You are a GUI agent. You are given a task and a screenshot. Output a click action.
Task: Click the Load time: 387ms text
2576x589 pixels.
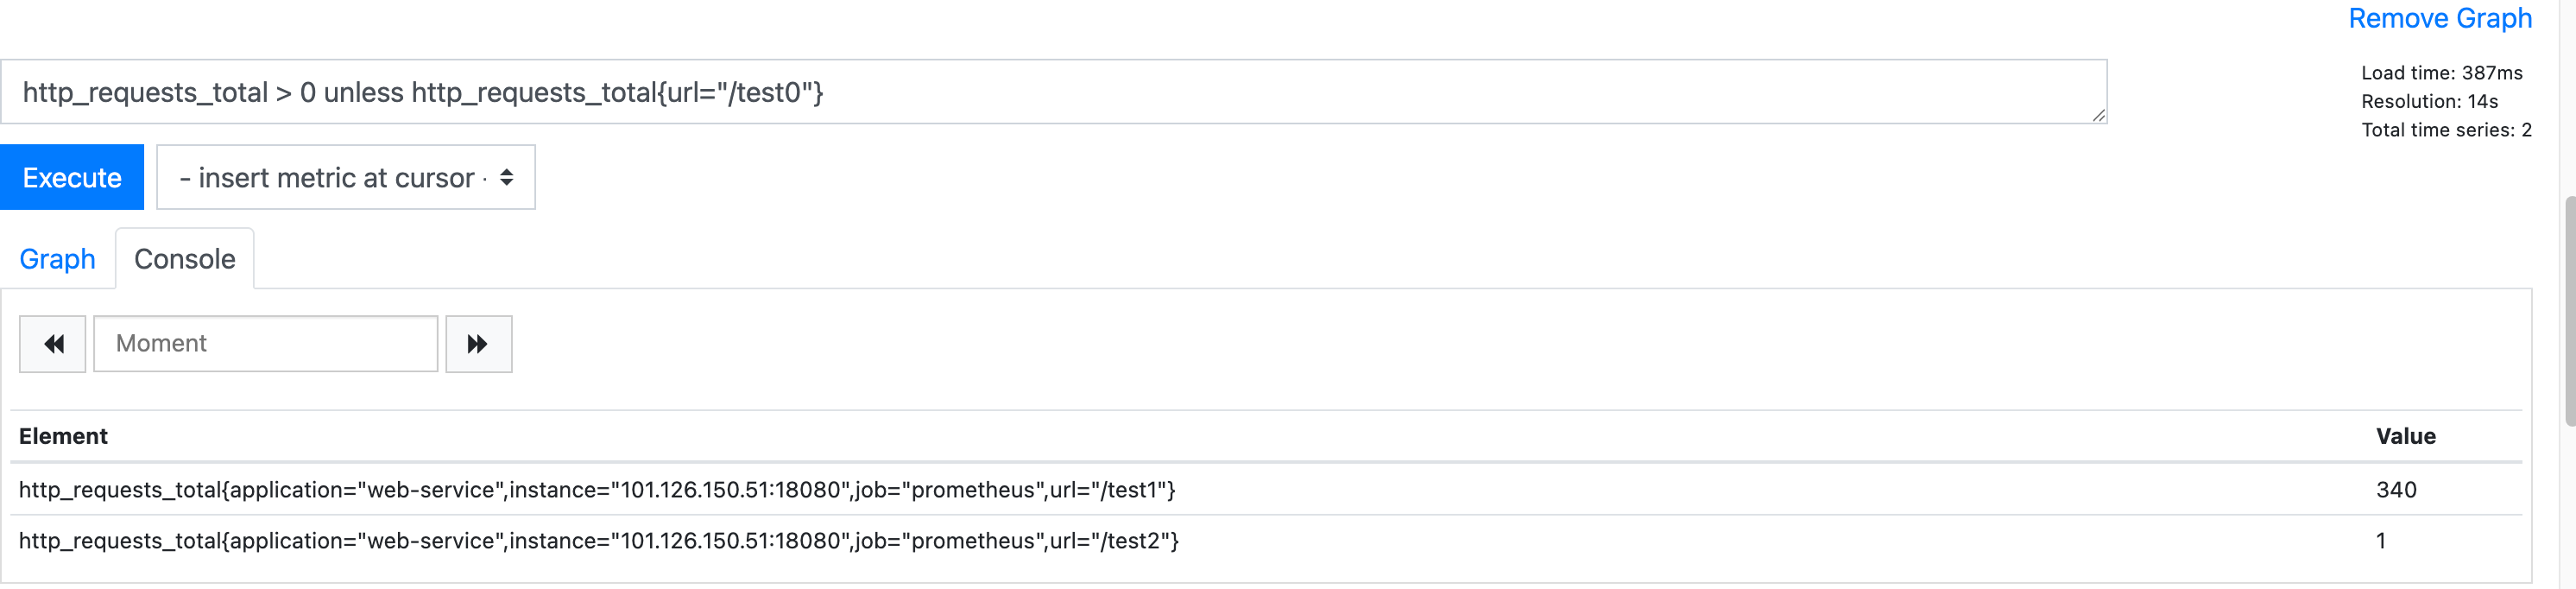pyautogui.click(x=2441, y=73)
